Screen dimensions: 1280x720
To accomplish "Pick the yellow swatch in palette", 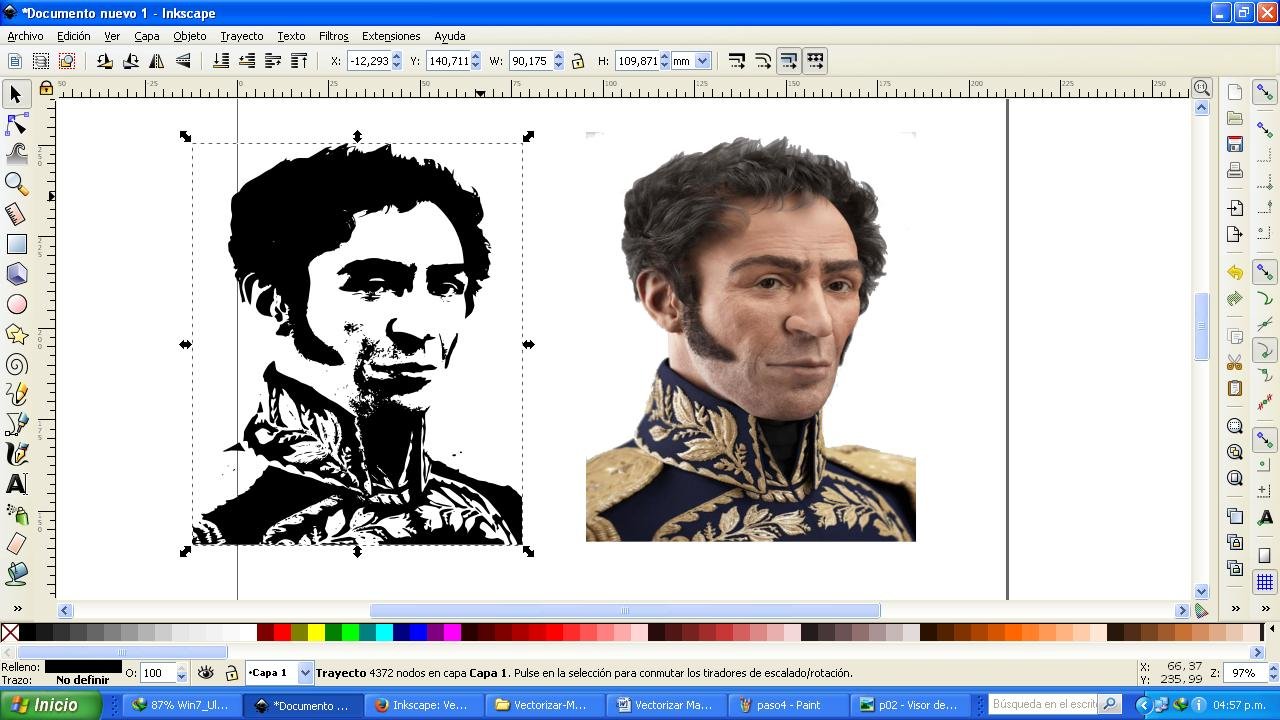I will 316,632.
